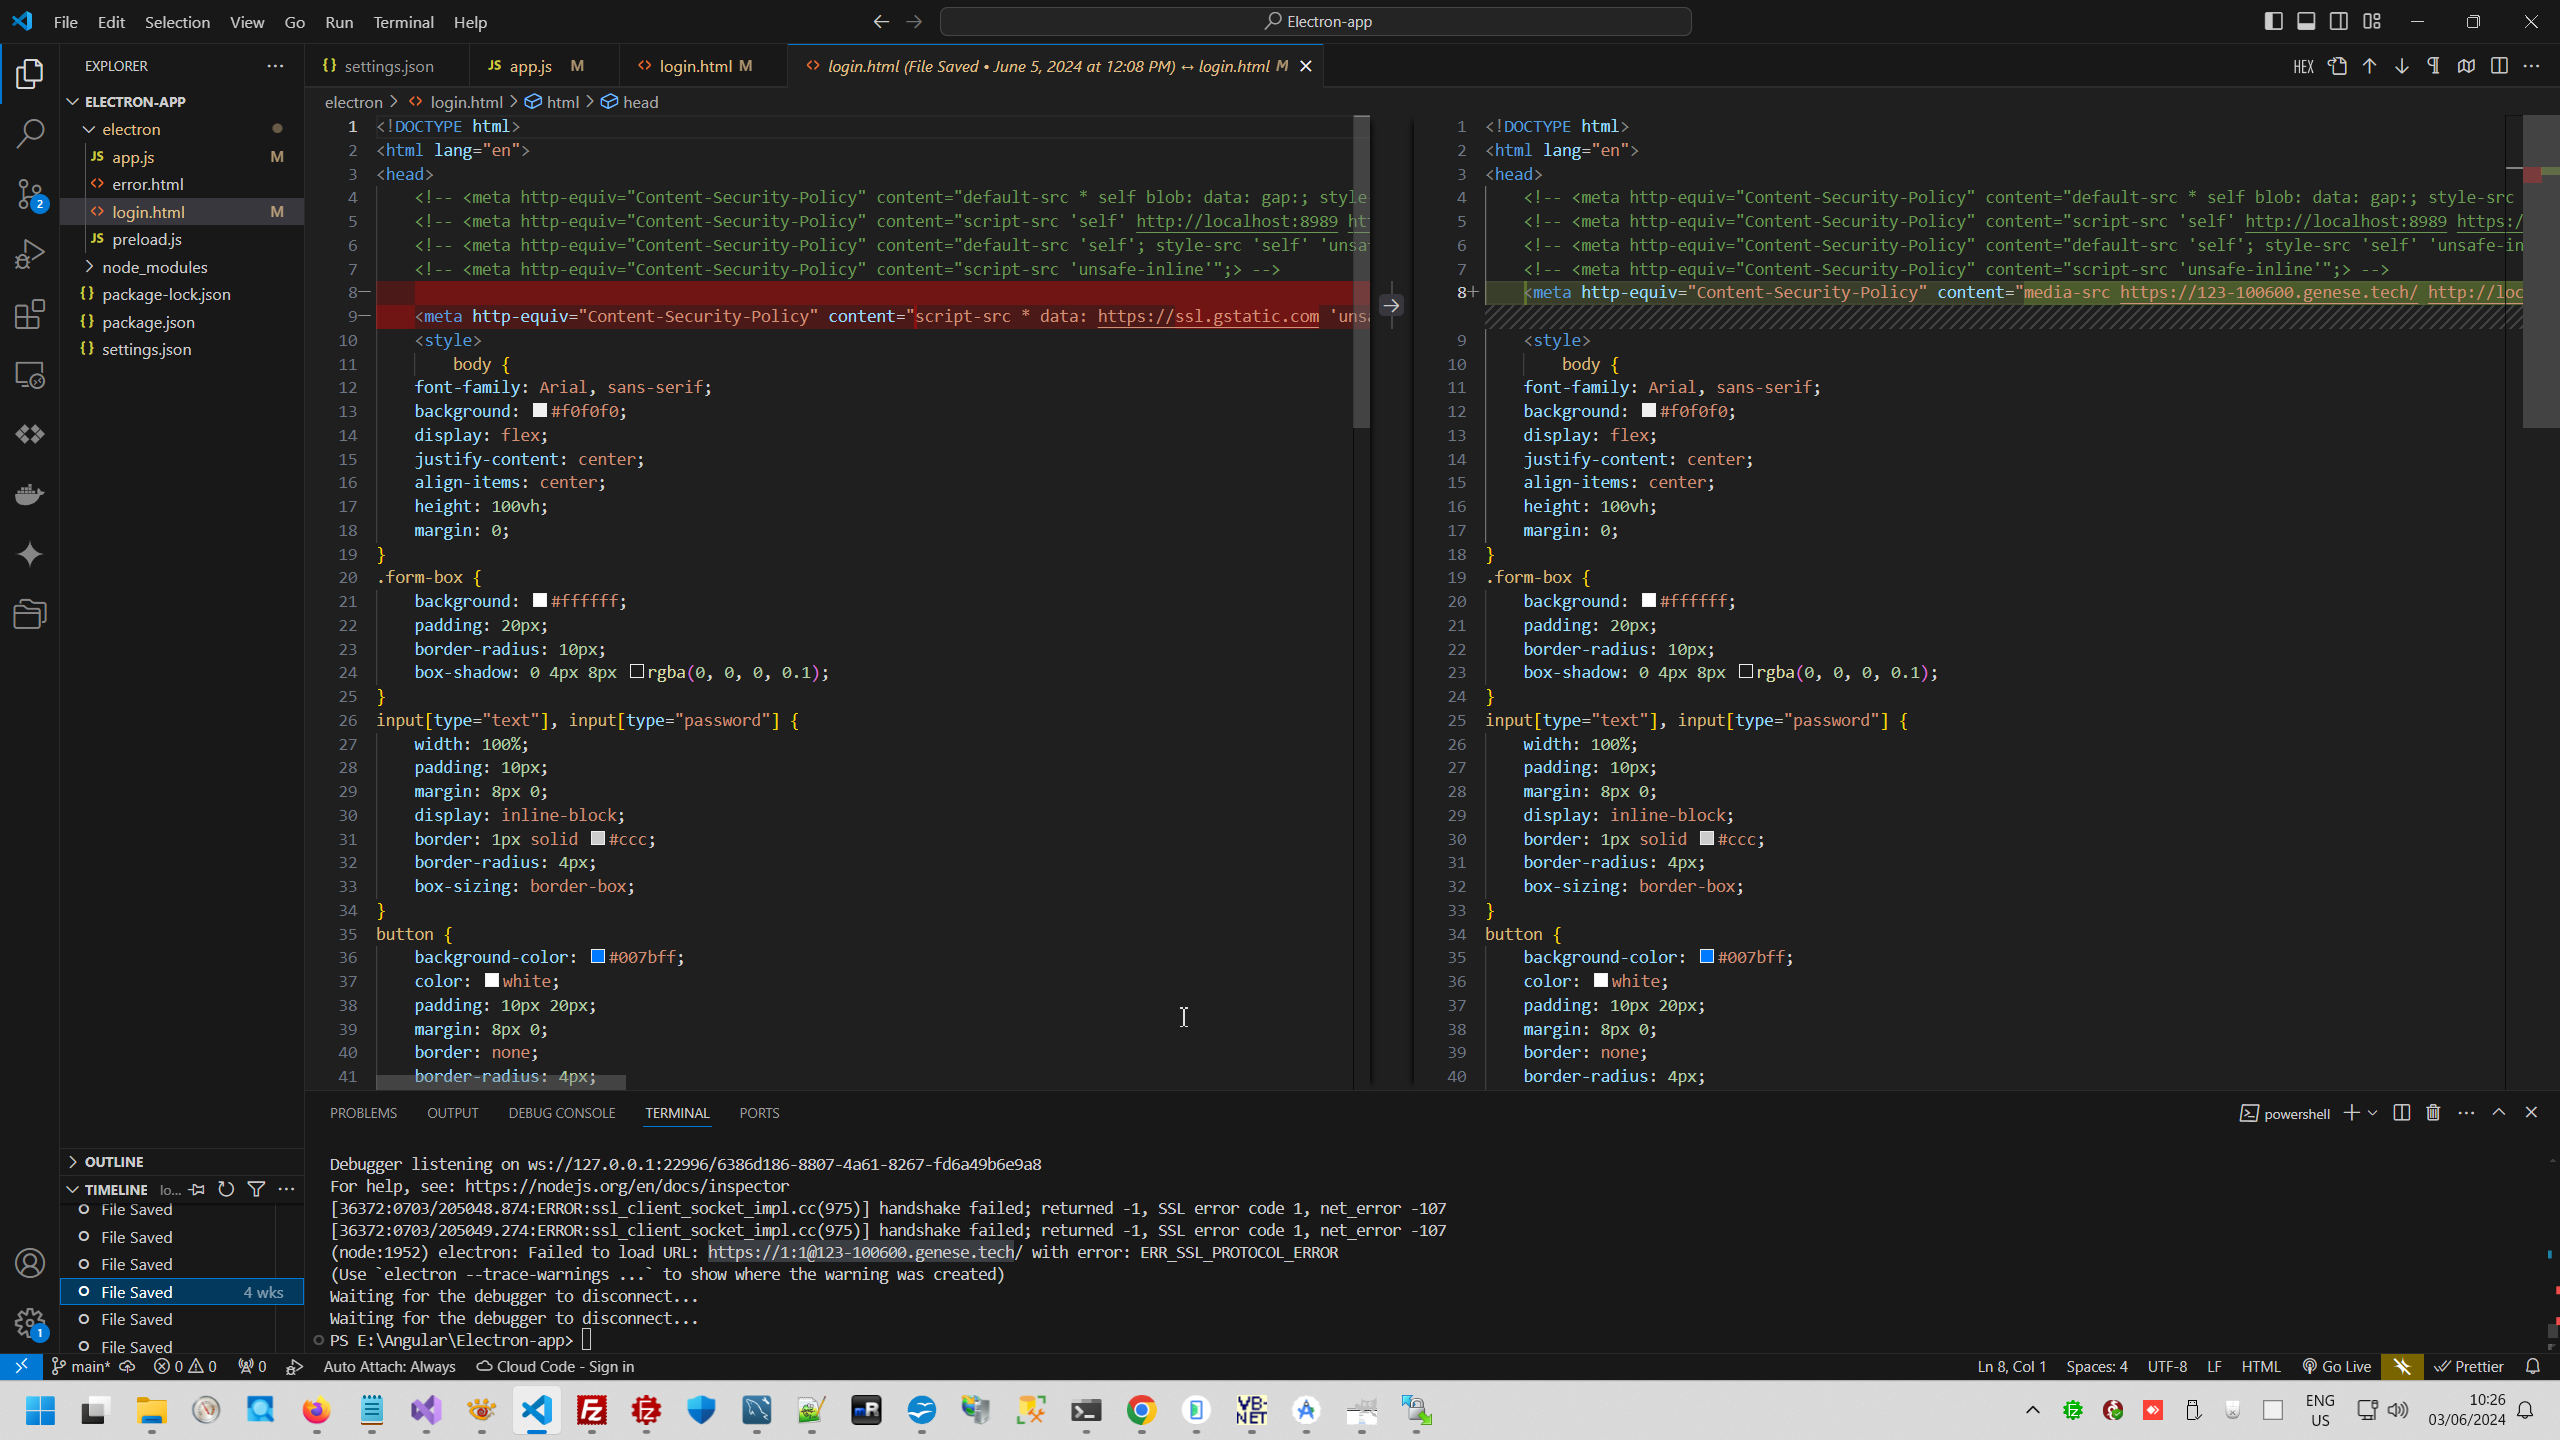This screenshot has height=1440, width=2560.
Task: Expand the node_modules folder
Action: pyautogui.click(x=154, y=267)
